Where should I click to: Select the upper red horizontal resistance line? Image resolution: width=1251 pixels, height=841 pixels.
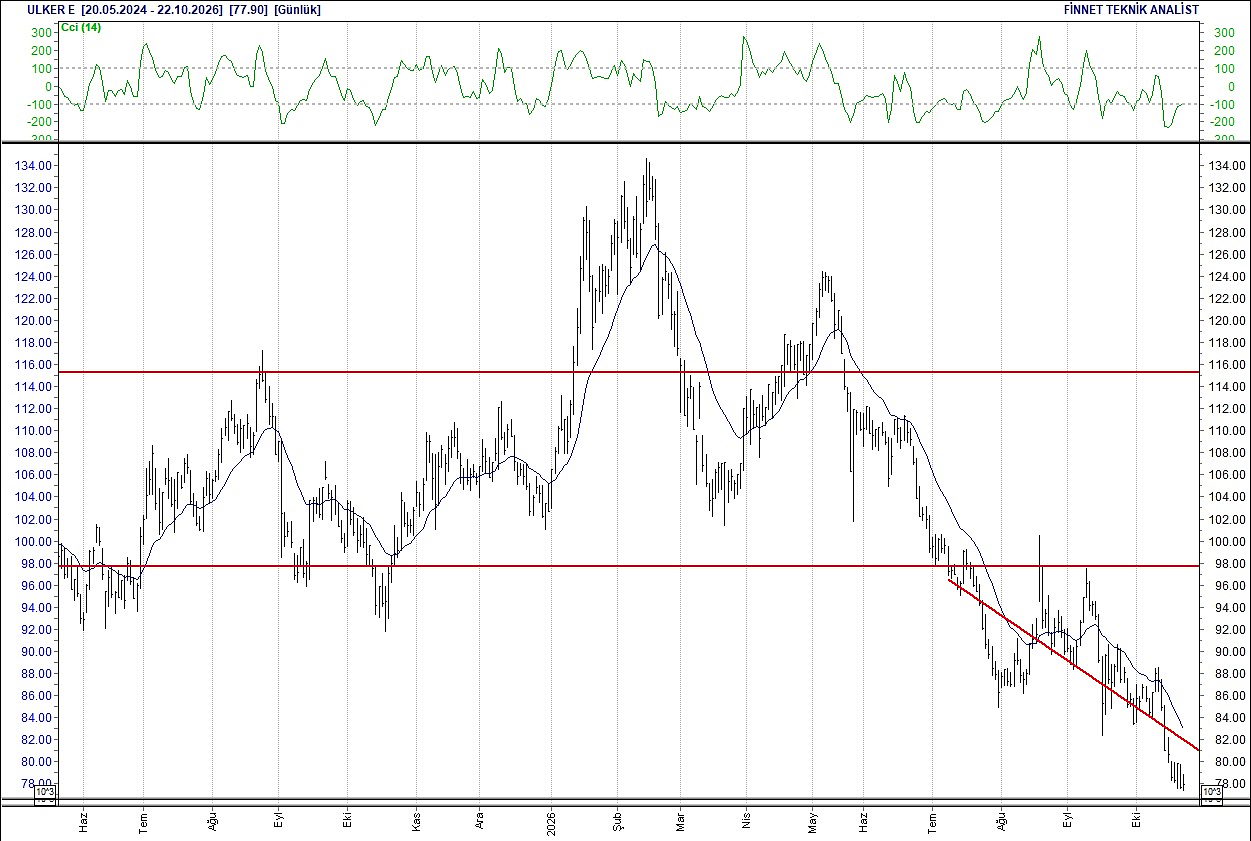pyautogui.click(x=628, y=372)
